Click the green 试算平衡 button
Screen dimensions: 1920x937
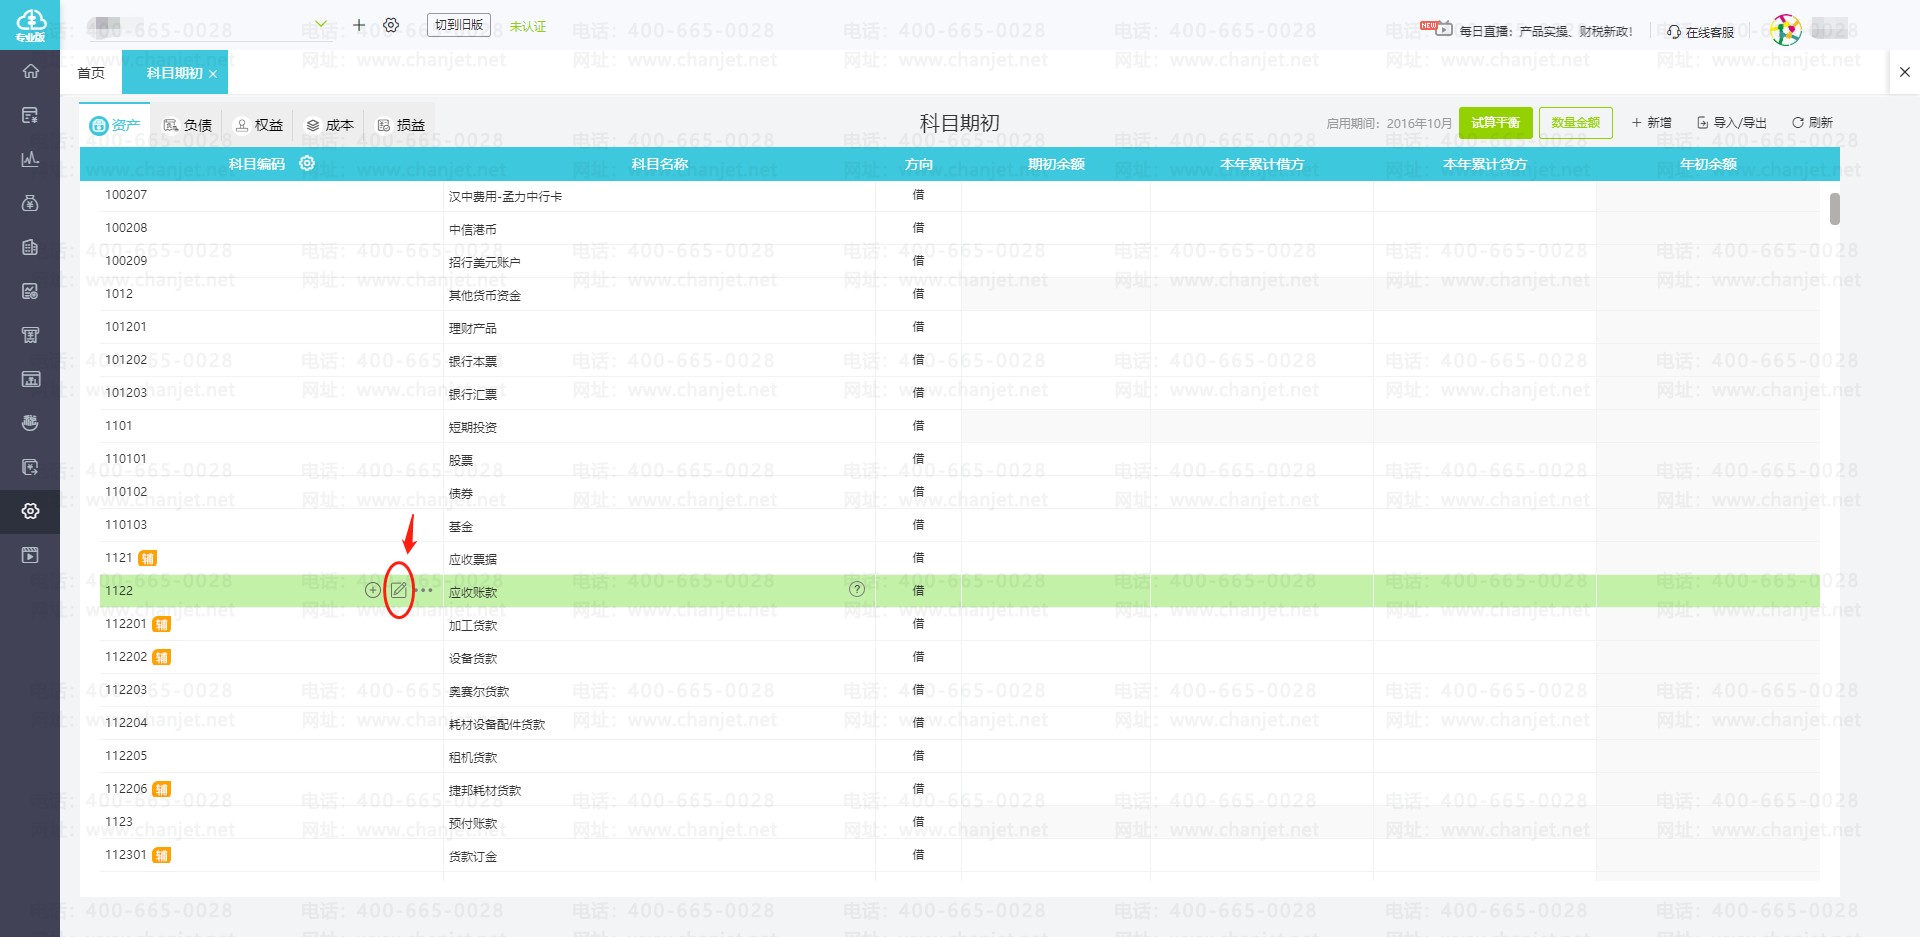pos(1496,122)
